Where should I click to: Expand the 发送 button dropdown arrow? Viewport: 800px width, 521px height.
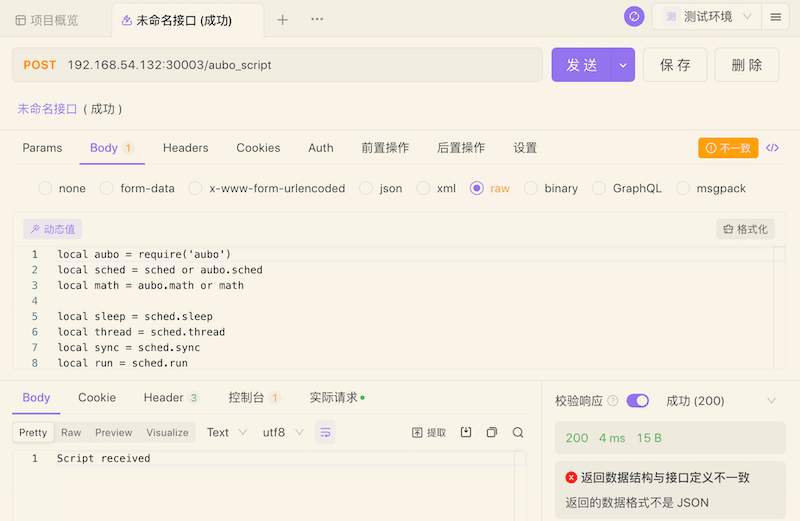(623, 65)
